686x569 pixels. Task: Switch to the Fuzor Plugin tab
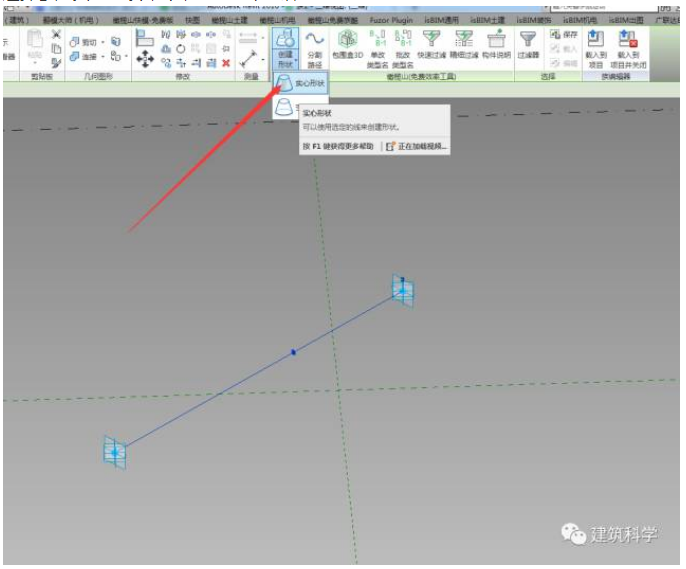[391, 20]
